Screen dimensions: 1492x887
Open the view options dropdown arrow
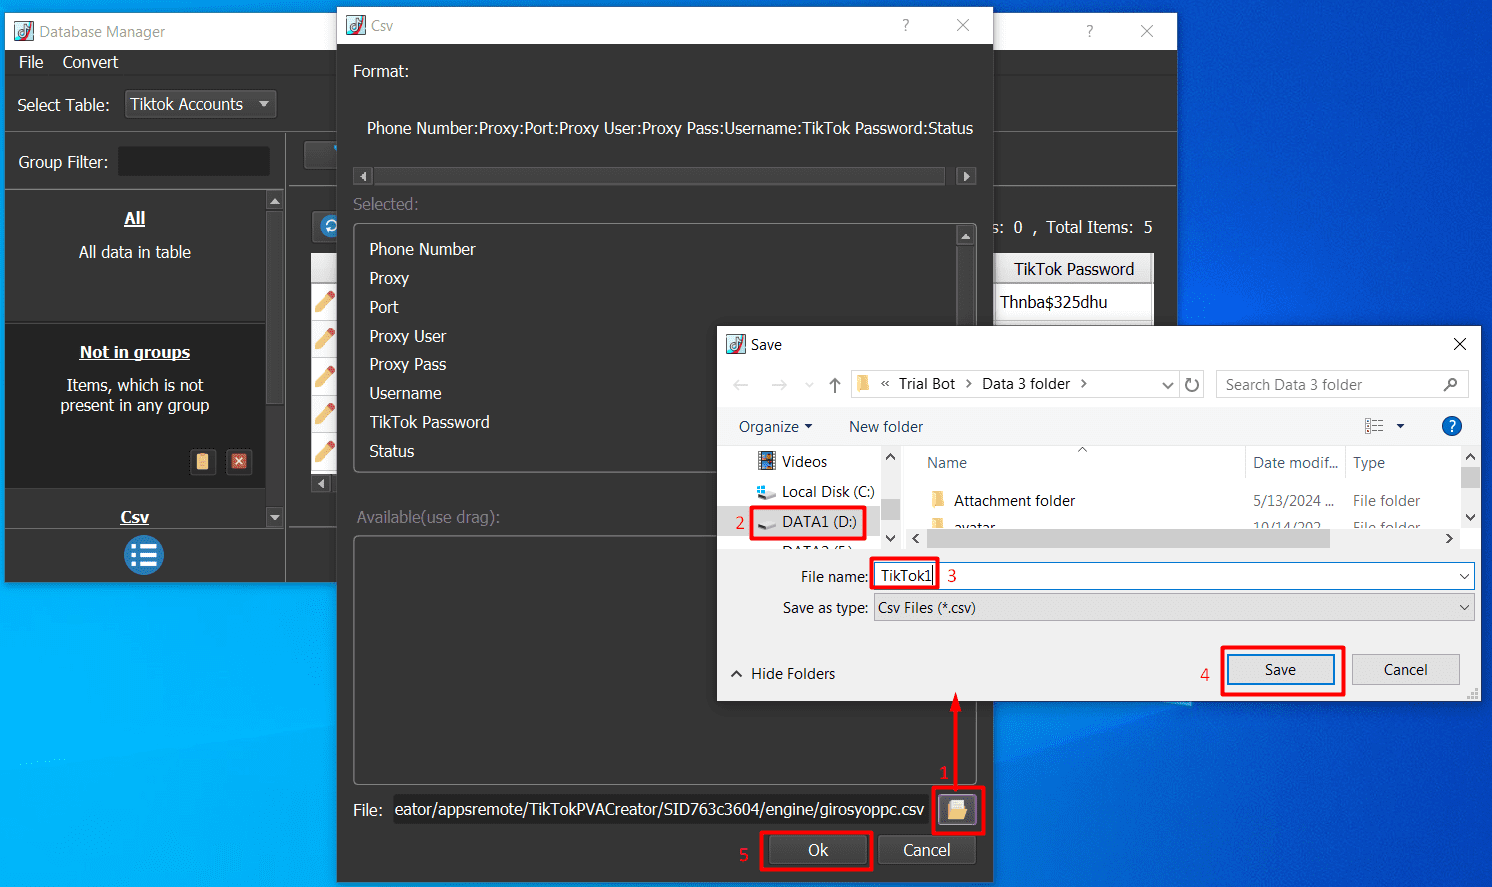coord(1400,426)
